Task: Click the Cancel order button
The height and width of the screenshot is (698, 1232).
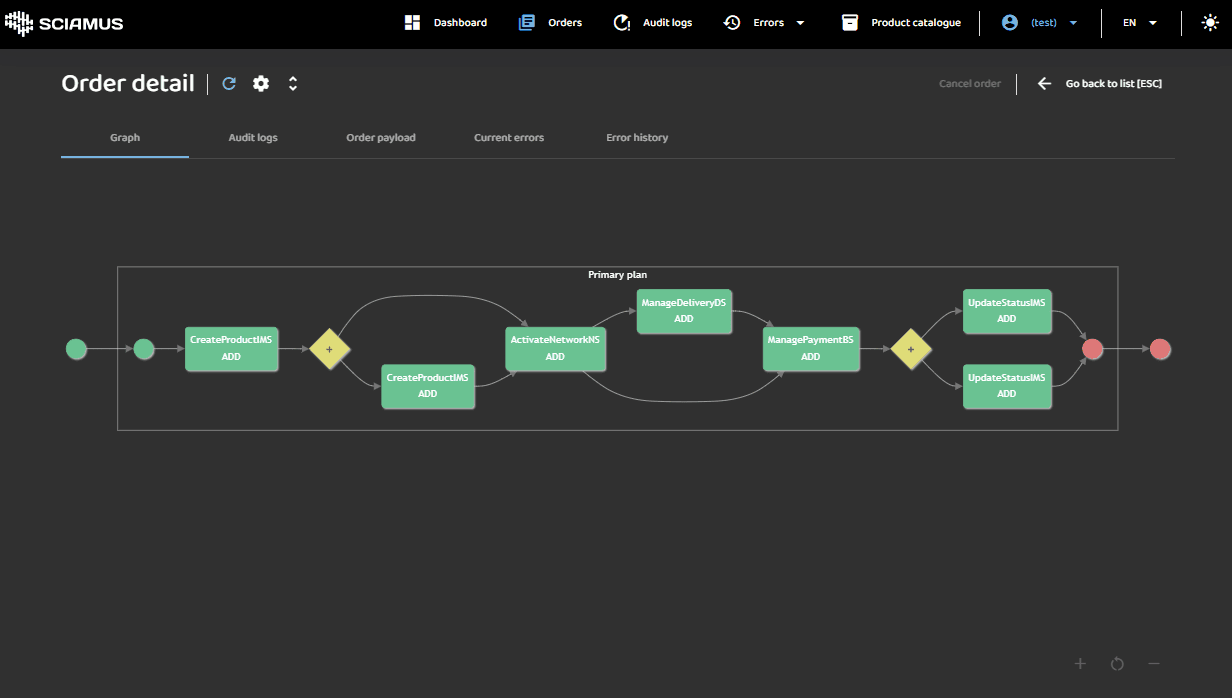Action: 969,84
